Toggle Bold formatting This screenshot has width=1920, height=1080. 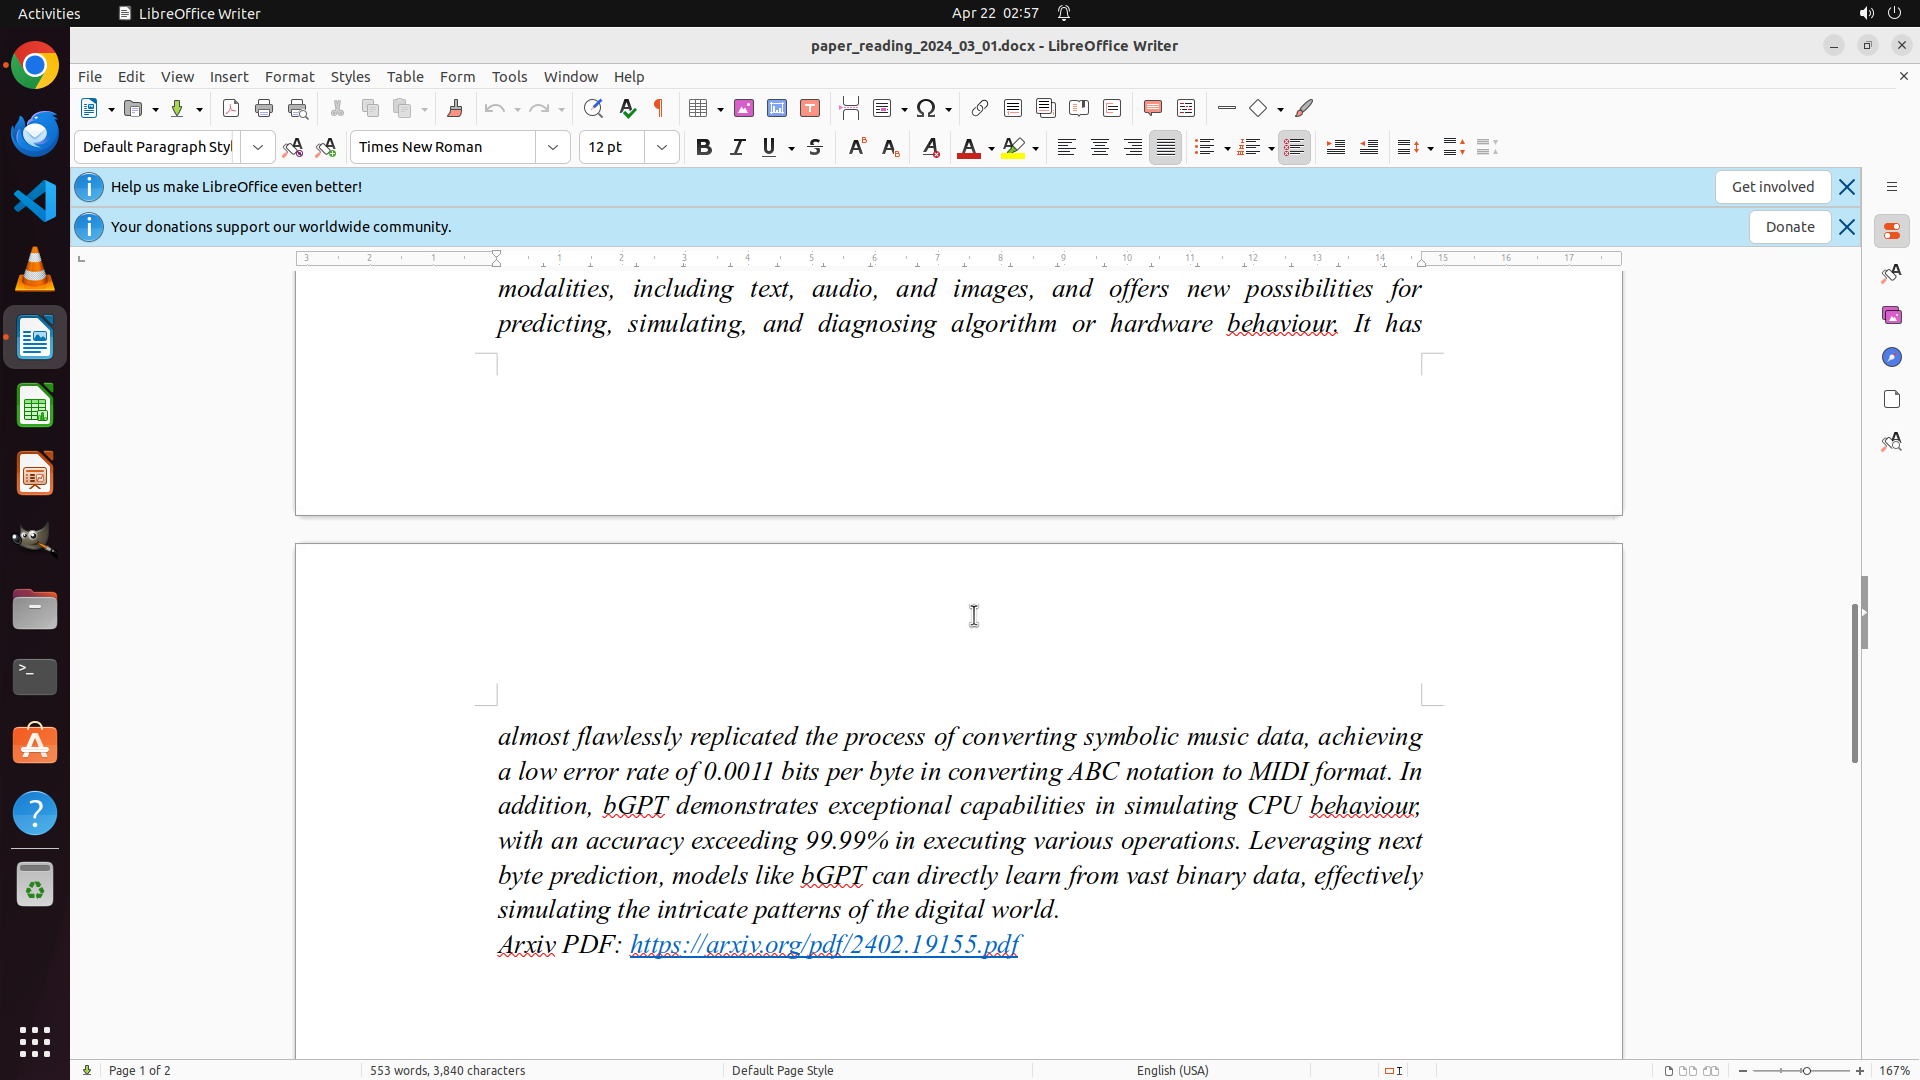coord(704,147)
